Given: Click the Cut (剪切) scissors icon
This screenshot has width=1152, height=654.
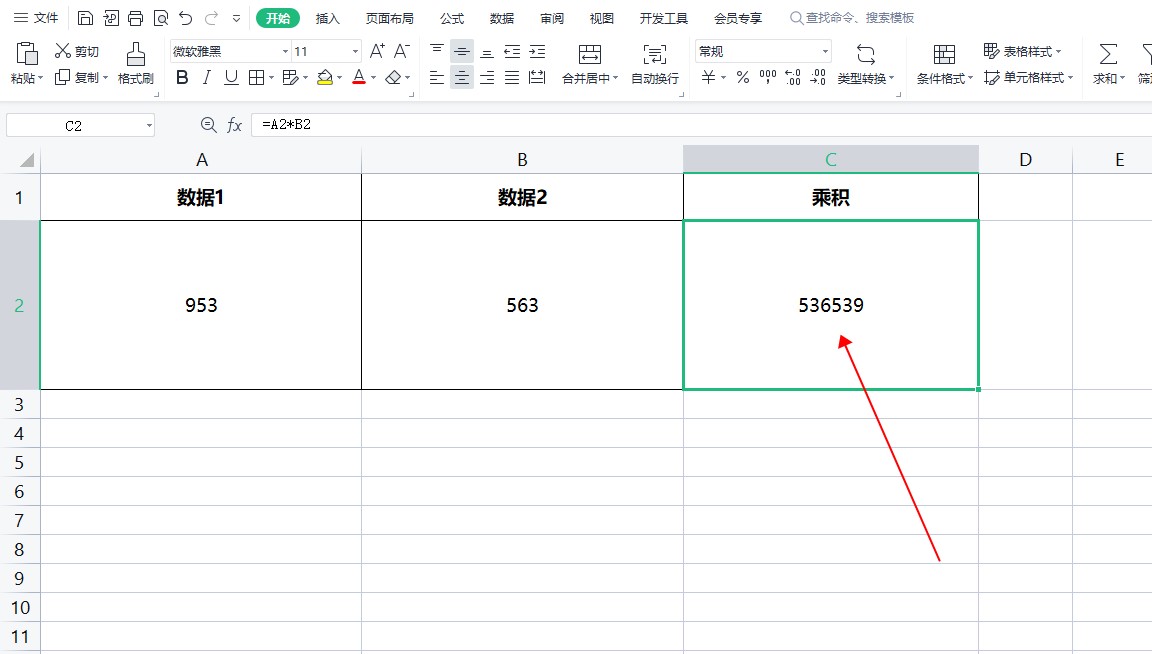Looking at the screenshot, I should tap(63, 51).
